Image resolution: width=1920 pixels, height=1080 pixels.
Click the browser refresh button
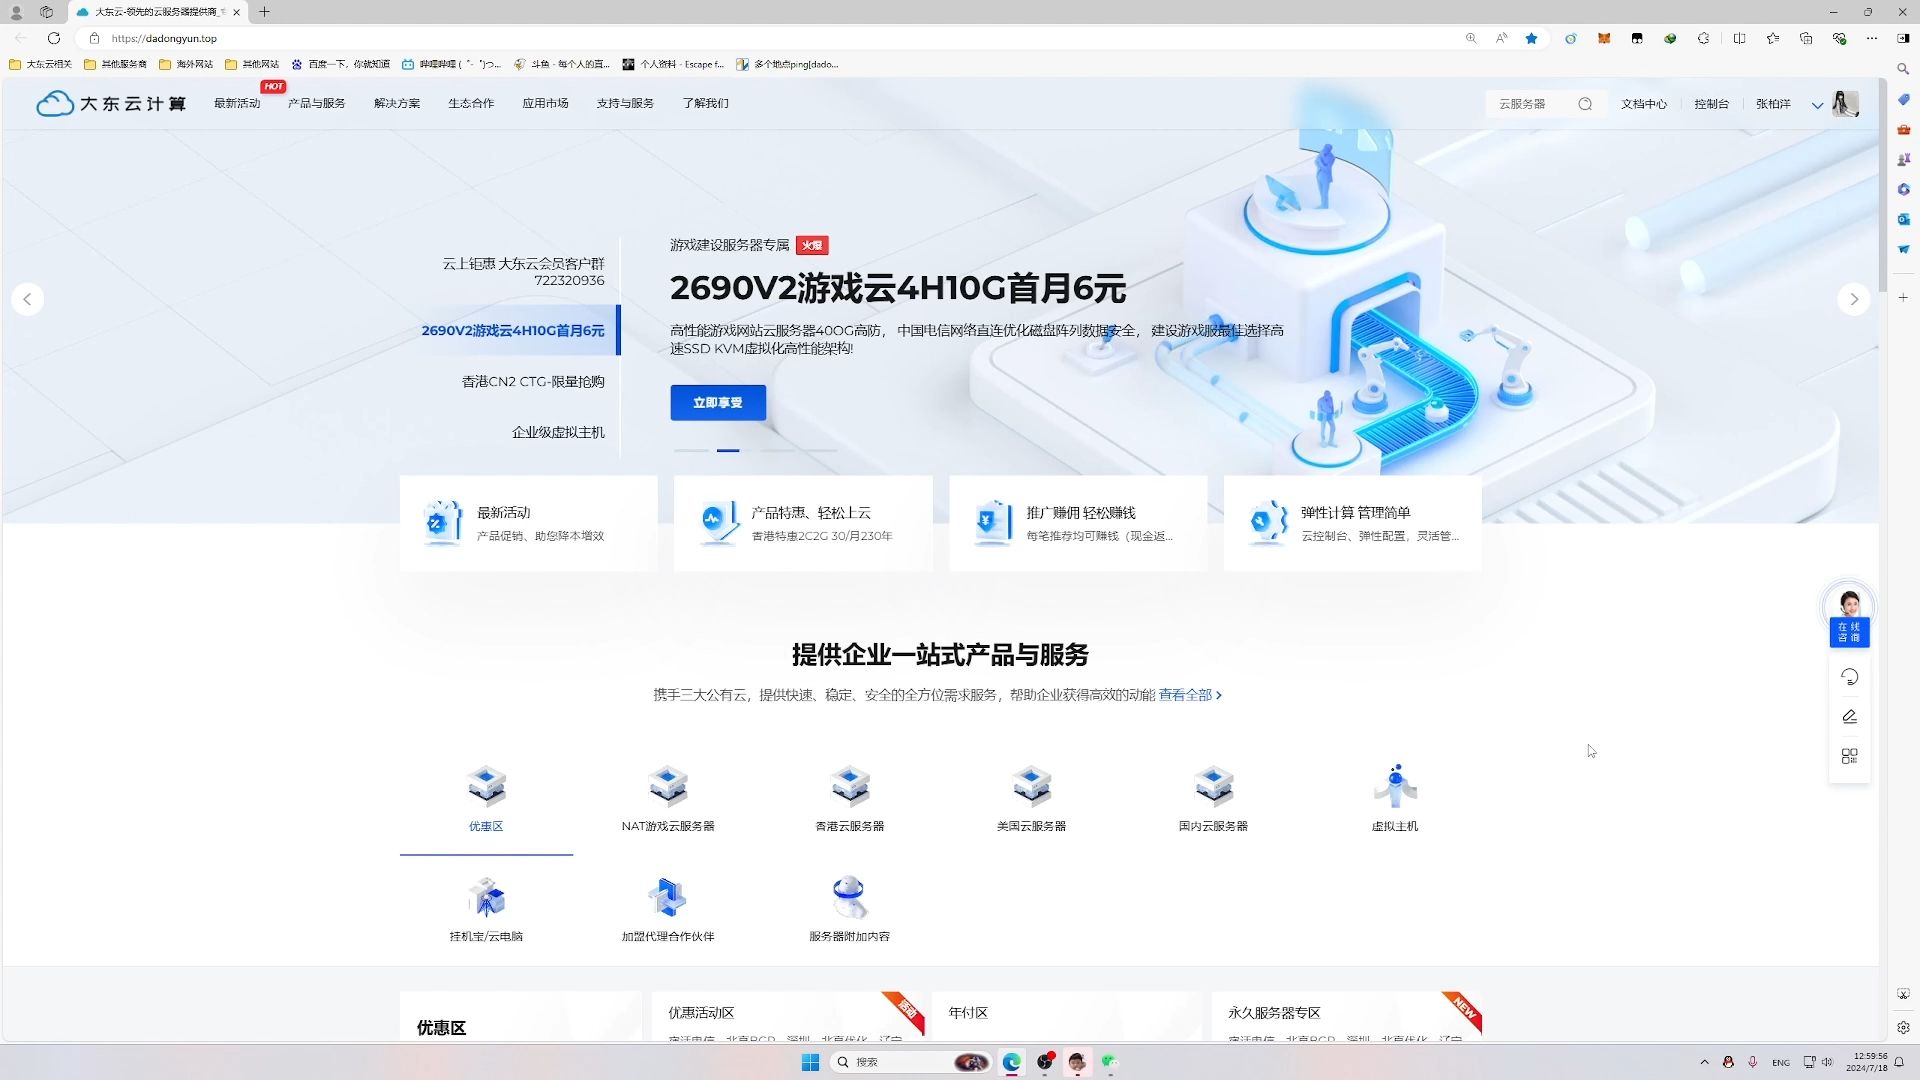54,38
